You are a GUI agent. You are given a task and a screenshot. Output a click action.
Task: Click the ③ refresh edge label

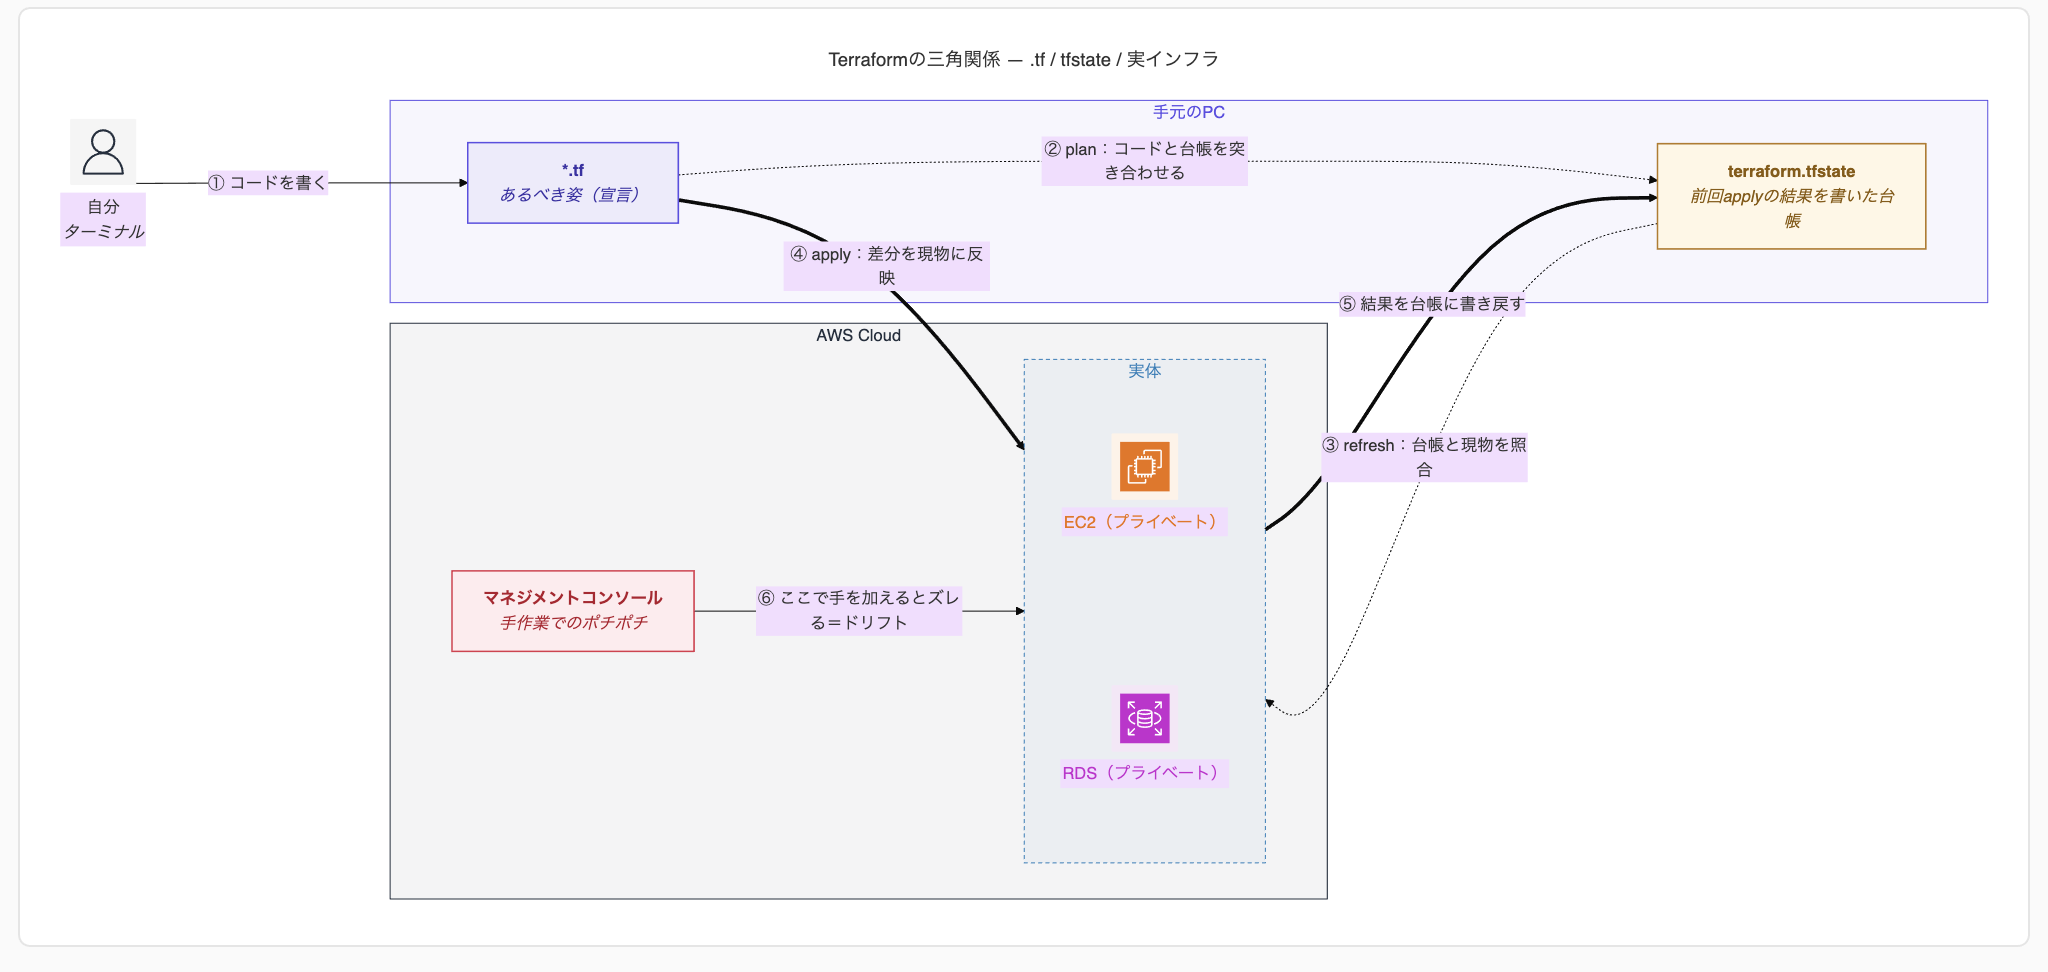[x=1424, y=457]
